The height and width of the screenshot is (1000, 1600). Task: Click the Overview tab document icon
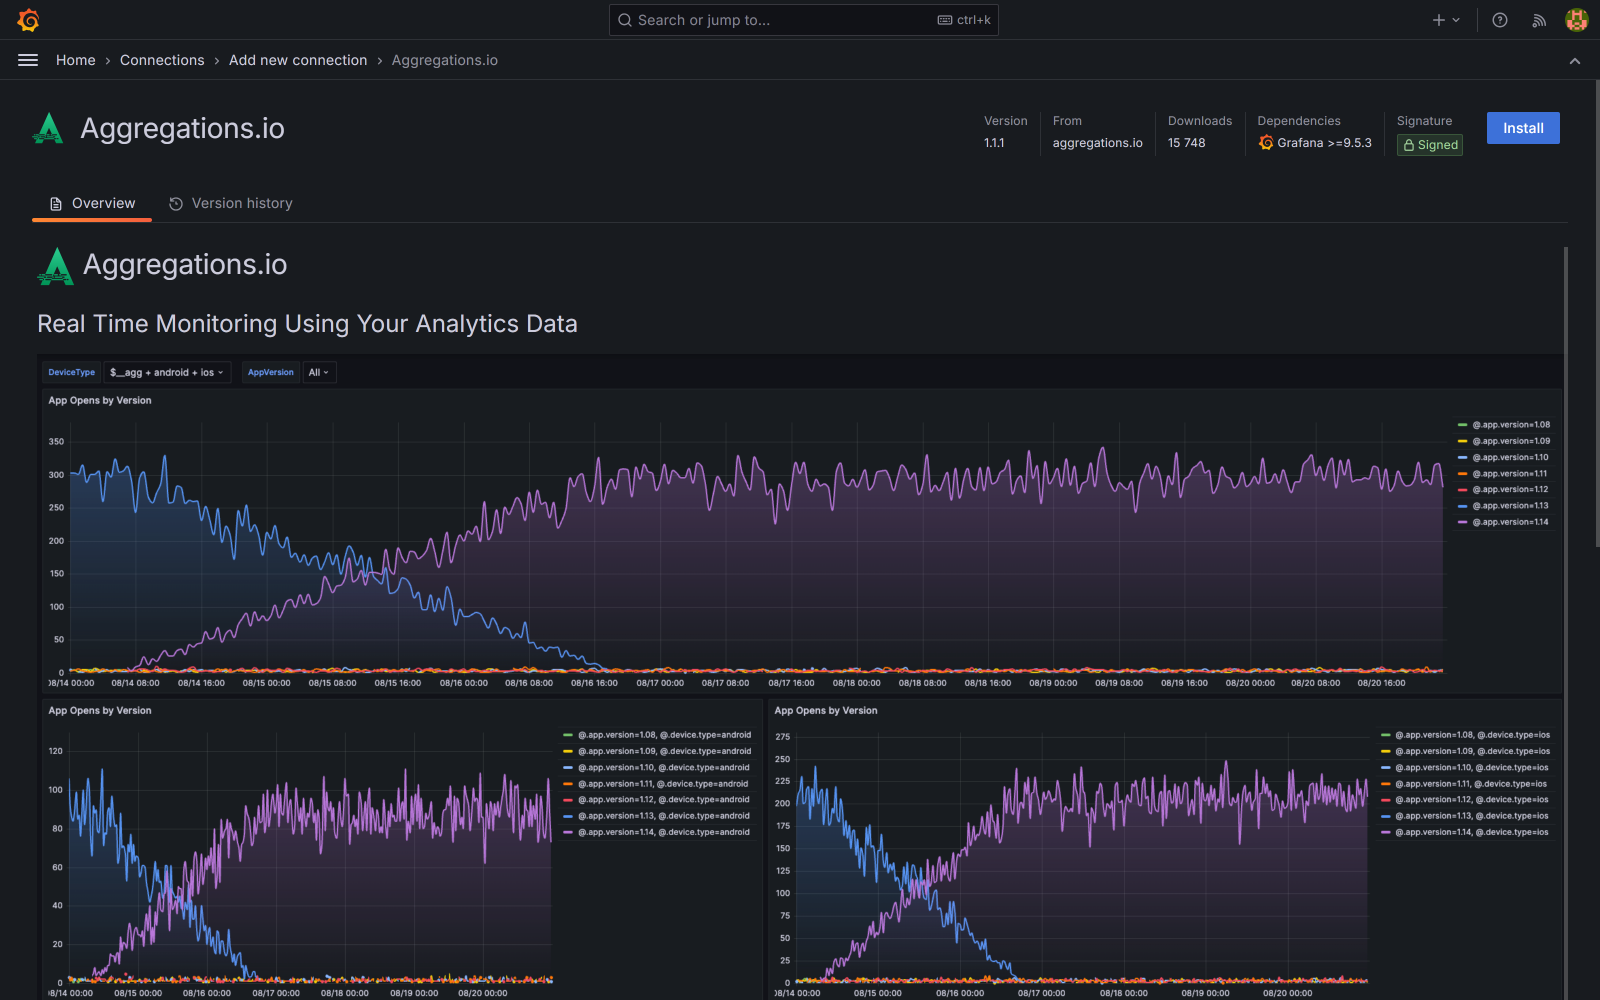click(56, 204)
